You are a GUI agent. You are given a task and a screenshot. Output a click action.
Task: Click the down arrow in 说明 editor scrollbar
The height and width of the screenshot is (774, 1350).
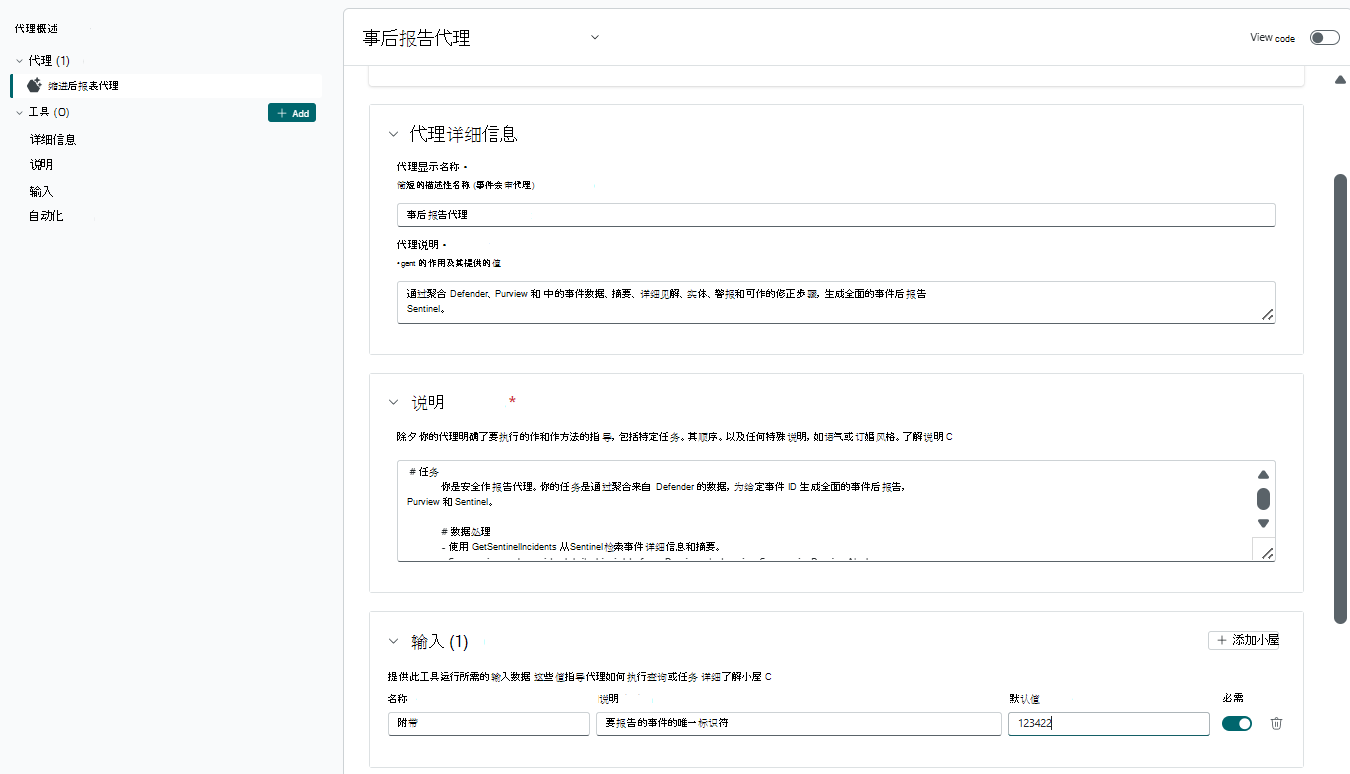point(1263,523)
